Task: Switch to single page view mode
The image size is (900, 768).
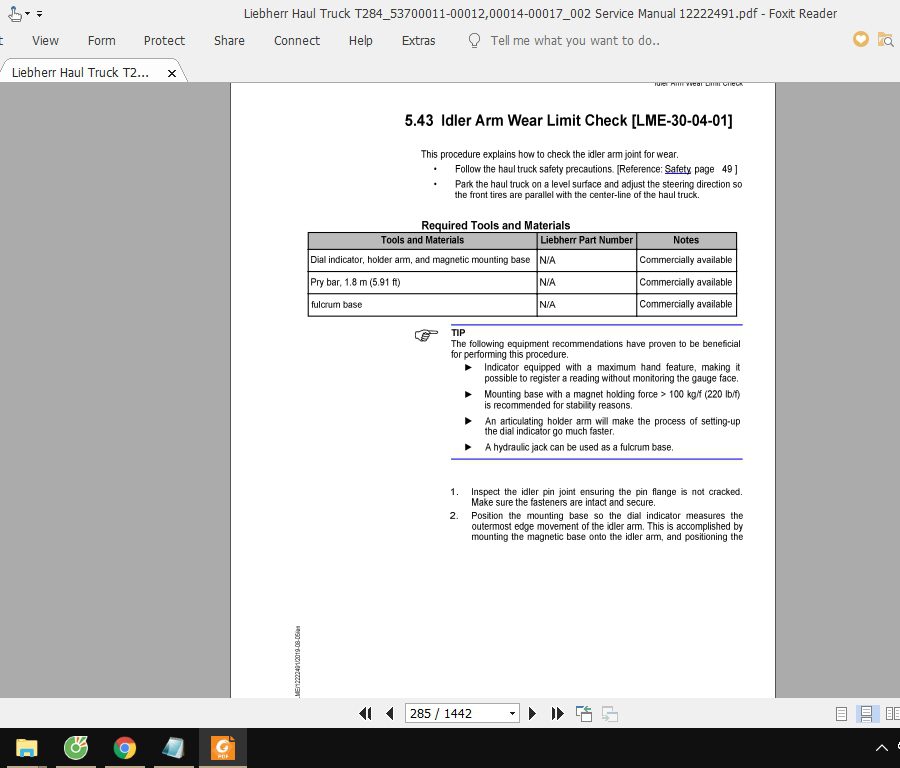Action: pos(841,714)
